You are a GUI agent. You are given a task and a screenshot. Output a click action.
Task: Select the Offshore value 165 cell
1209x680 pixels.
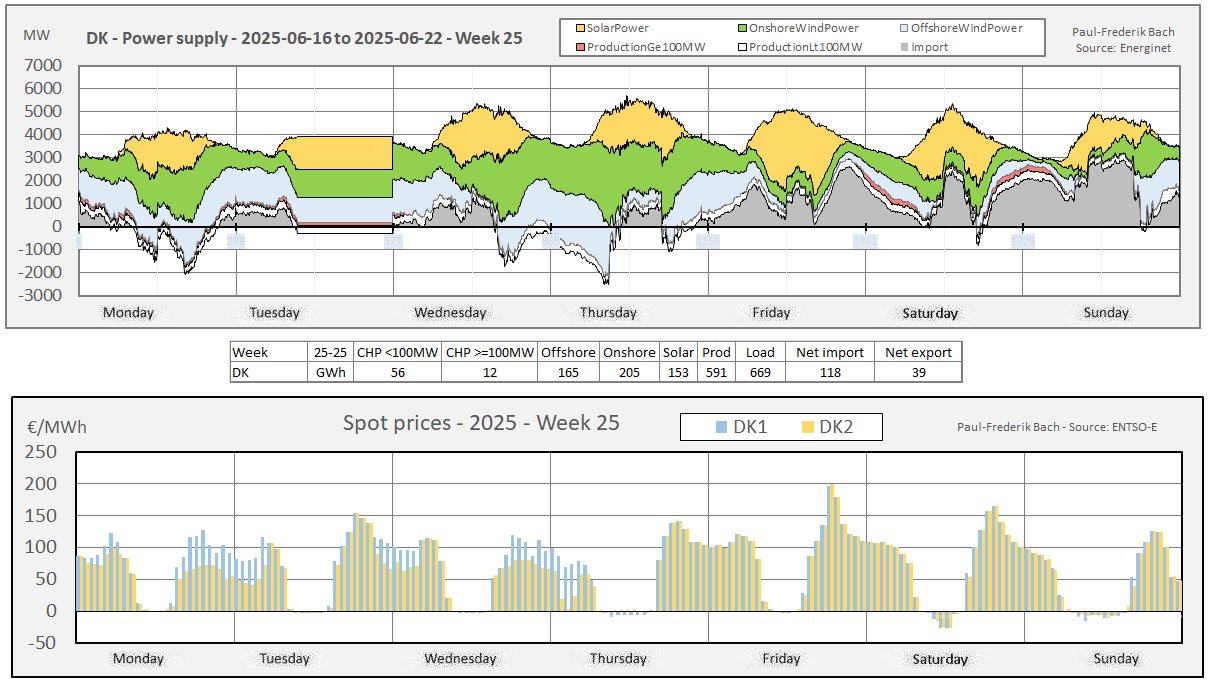[x=570, y=372]
